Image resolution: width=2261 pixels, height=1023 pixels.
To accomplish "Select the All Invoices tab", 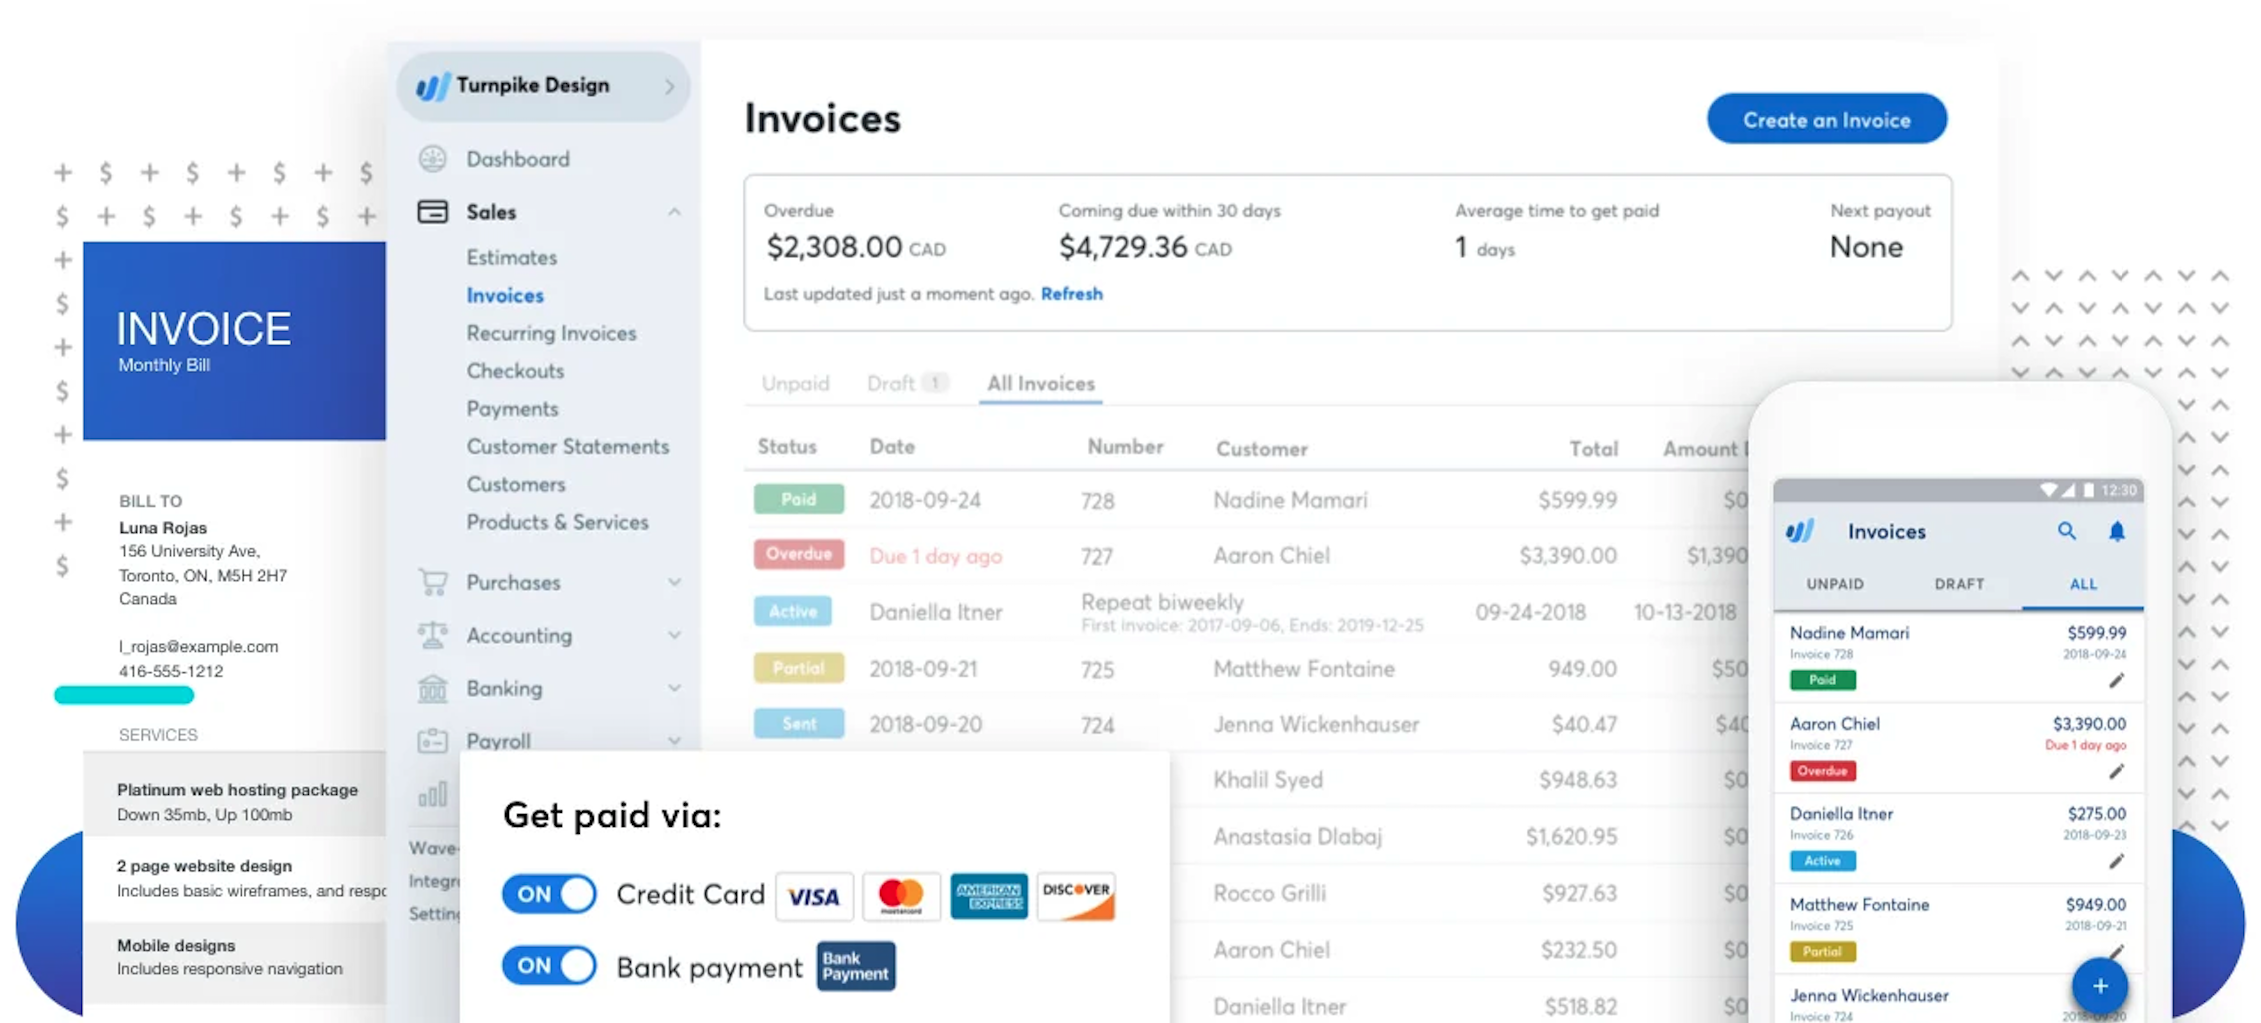I will 1041,384.
